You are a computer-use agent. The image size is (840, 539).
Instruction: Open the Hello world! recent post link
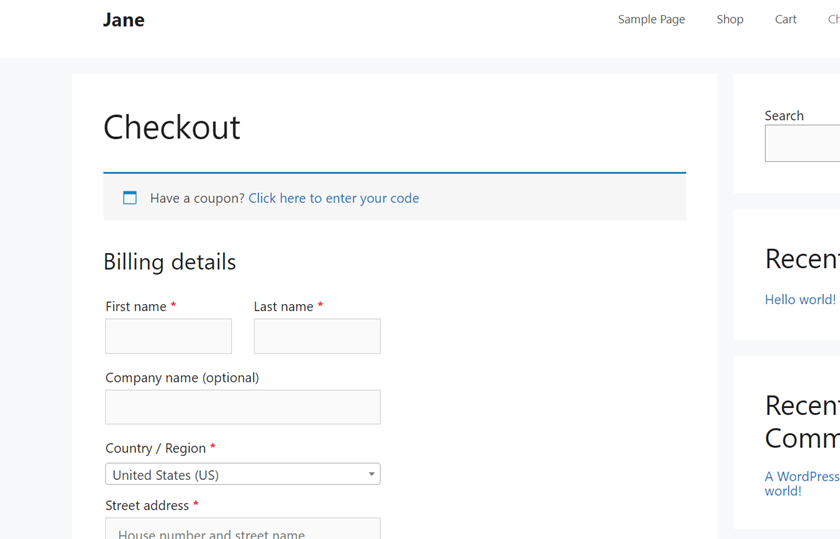800,300
